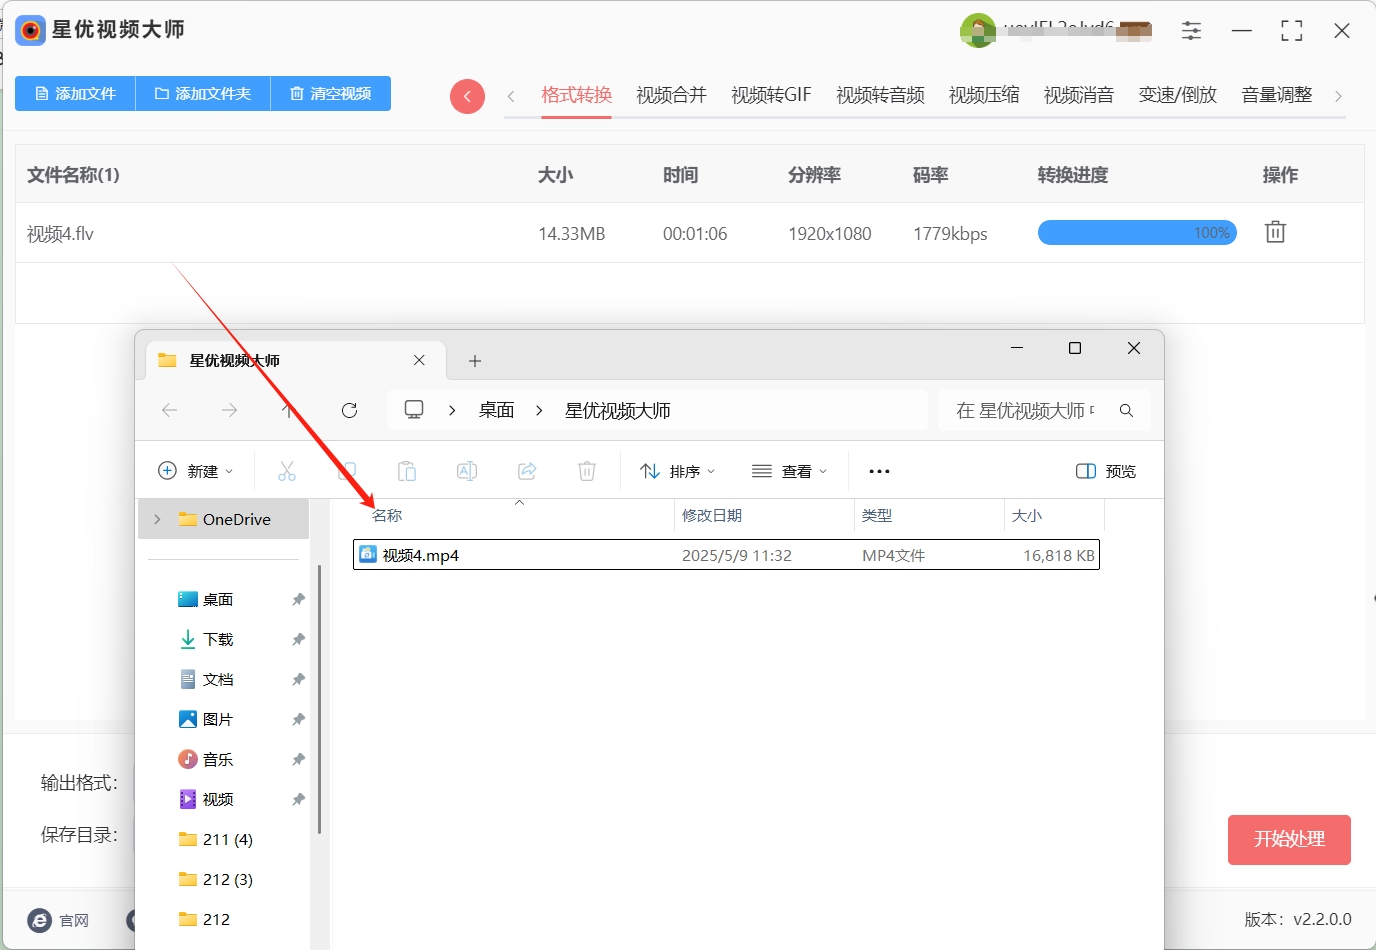The image size is (1376, 950).
Task: Switch to the 视频消音 tab
Action: tap(1079, 95)
